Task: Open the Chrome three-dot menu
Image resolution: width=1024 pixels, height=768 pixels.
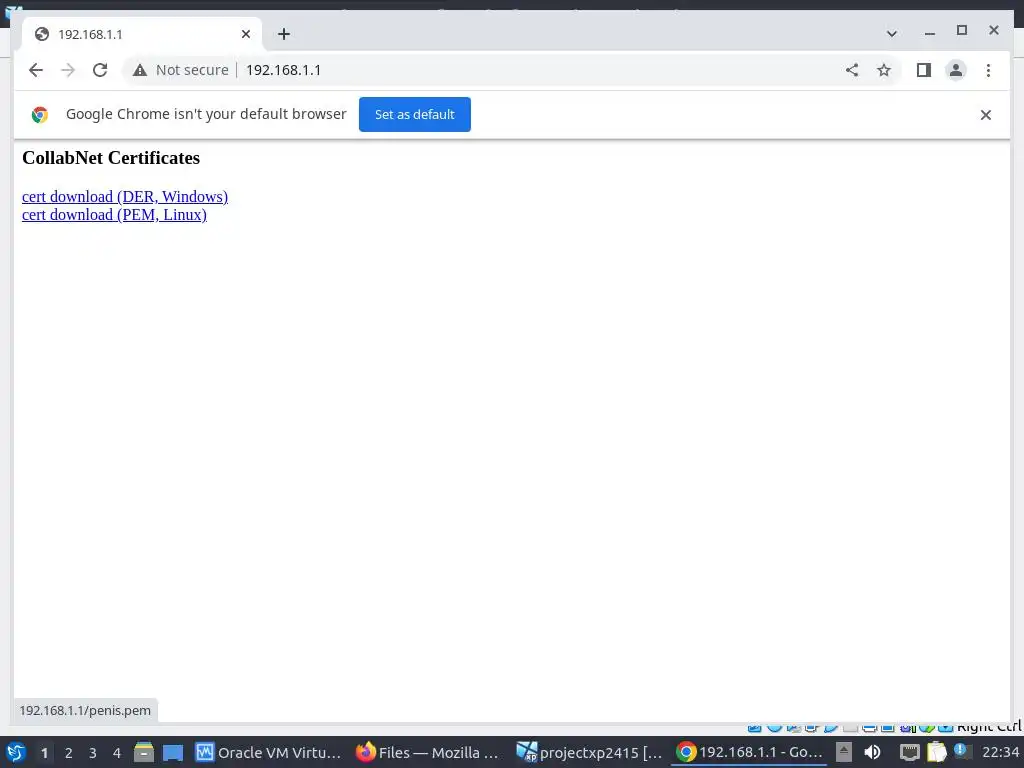Action: point(988,70)
